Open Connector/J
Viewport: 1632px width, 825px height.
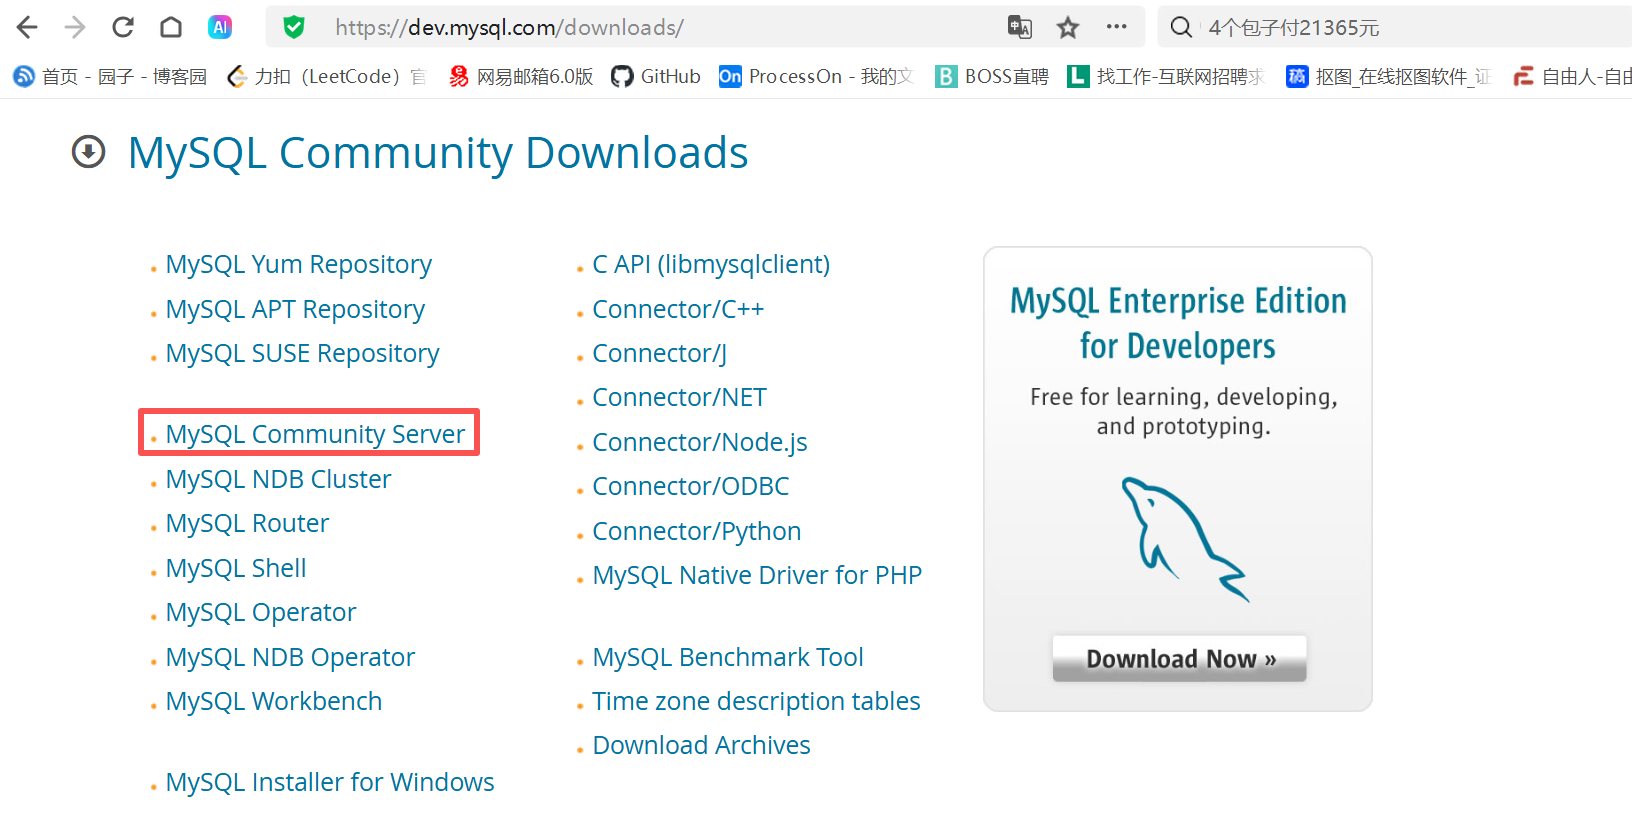[x=660, y=353]
